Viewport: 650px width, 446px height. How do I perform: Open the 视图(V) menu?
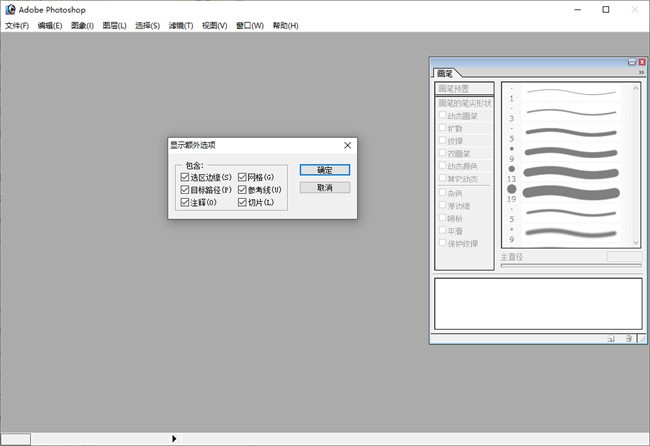215,26
